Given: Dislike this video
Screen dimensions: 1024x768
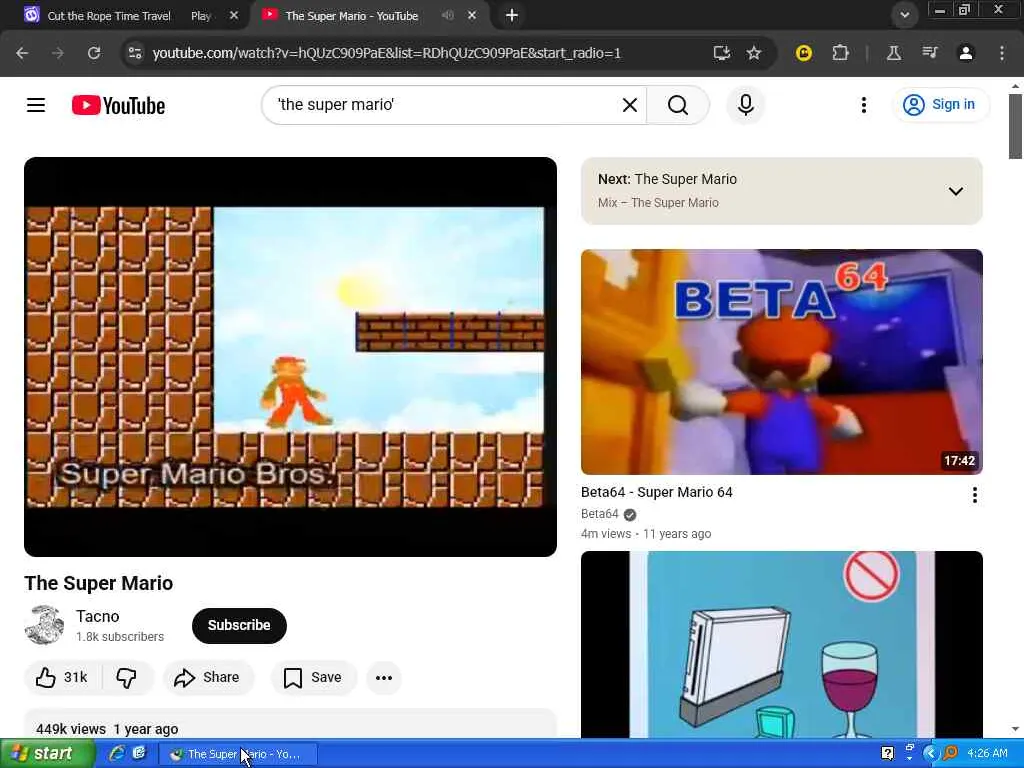Looking at the screenshot, I should click(x=127, y=677).
